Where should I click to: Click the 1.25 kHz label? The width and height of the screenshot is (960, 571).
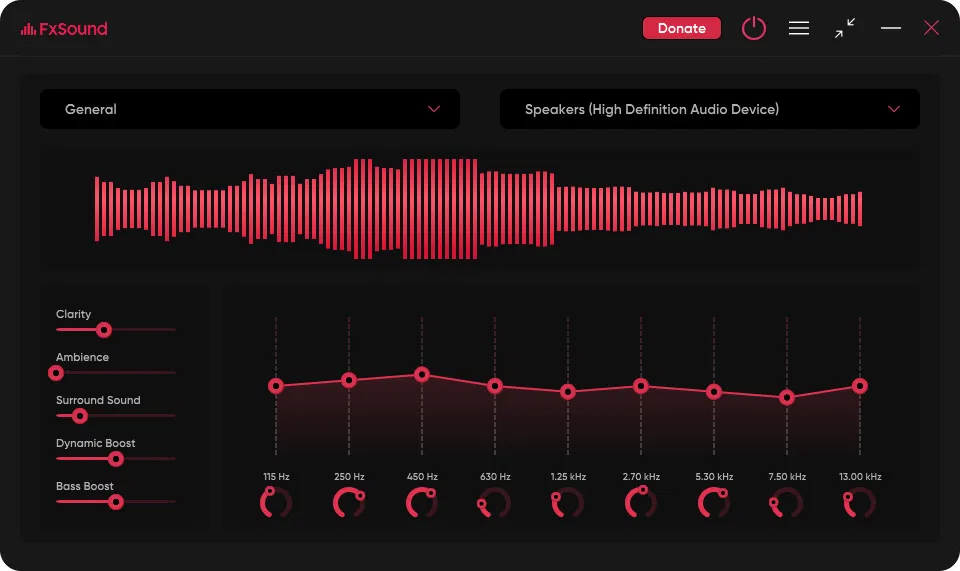(568, 477)
